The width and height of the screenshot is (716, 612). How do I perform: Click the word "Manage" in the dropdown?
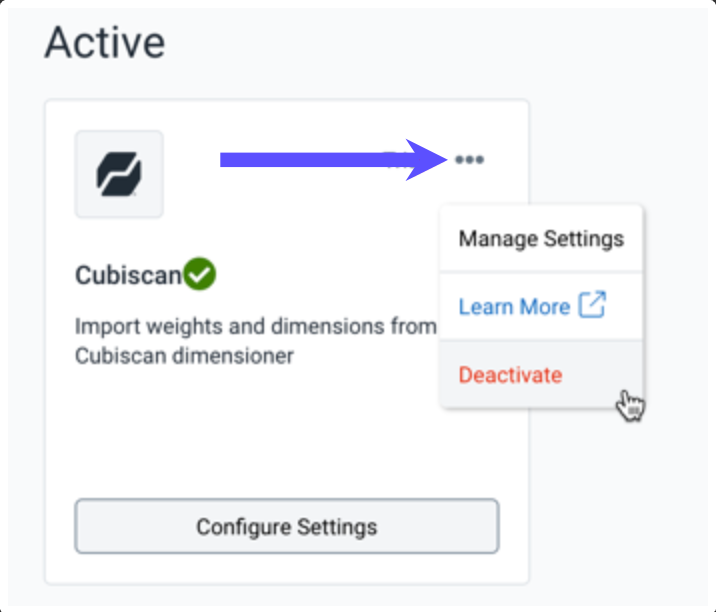pos(497,239)
